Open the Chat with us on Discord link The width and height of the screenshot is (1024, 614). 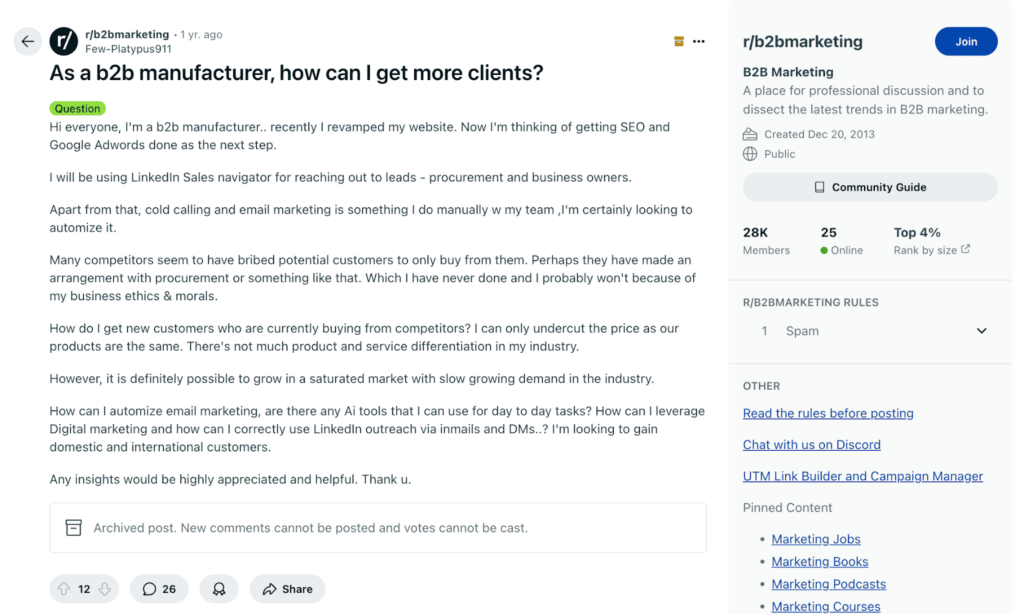811,444
